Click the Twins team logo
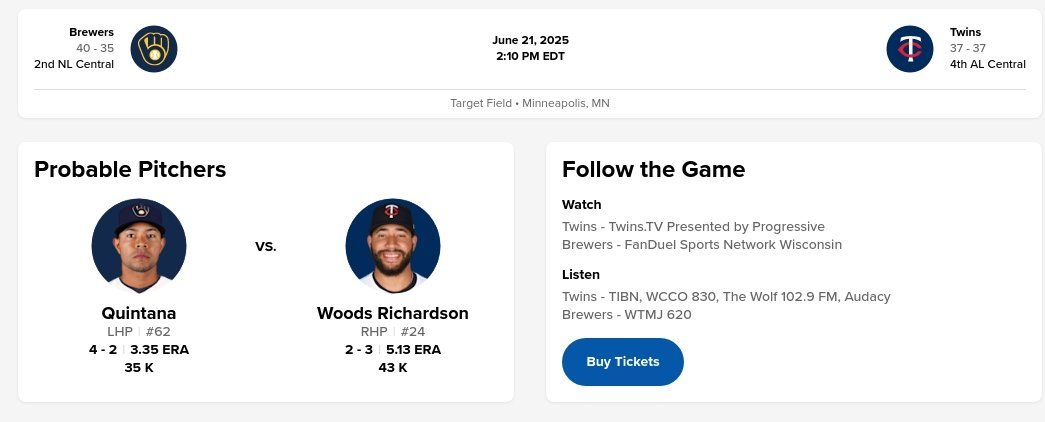 909,48
